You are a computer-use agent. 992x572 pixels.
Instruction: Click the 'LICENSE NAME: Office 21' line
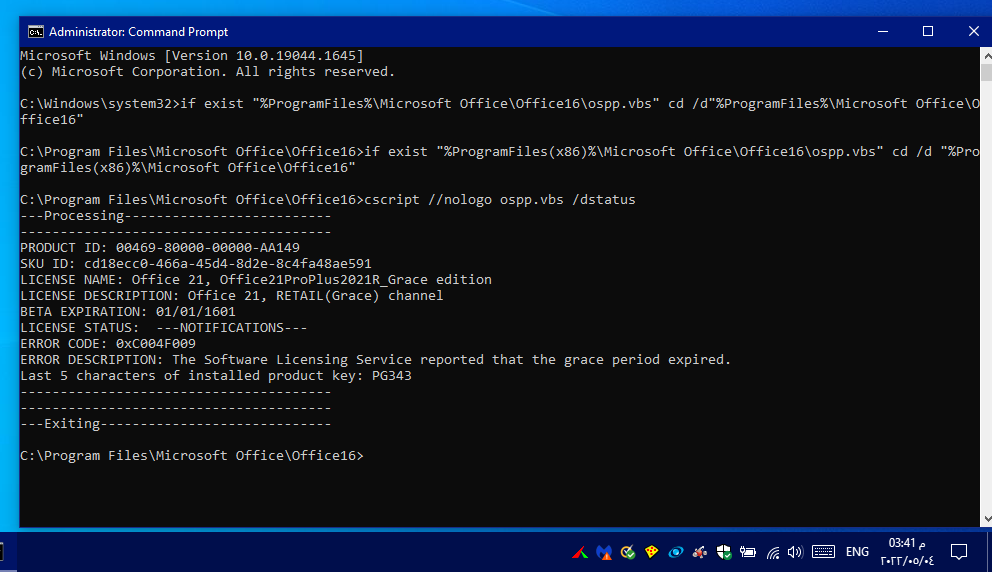[x=256, y=279]
